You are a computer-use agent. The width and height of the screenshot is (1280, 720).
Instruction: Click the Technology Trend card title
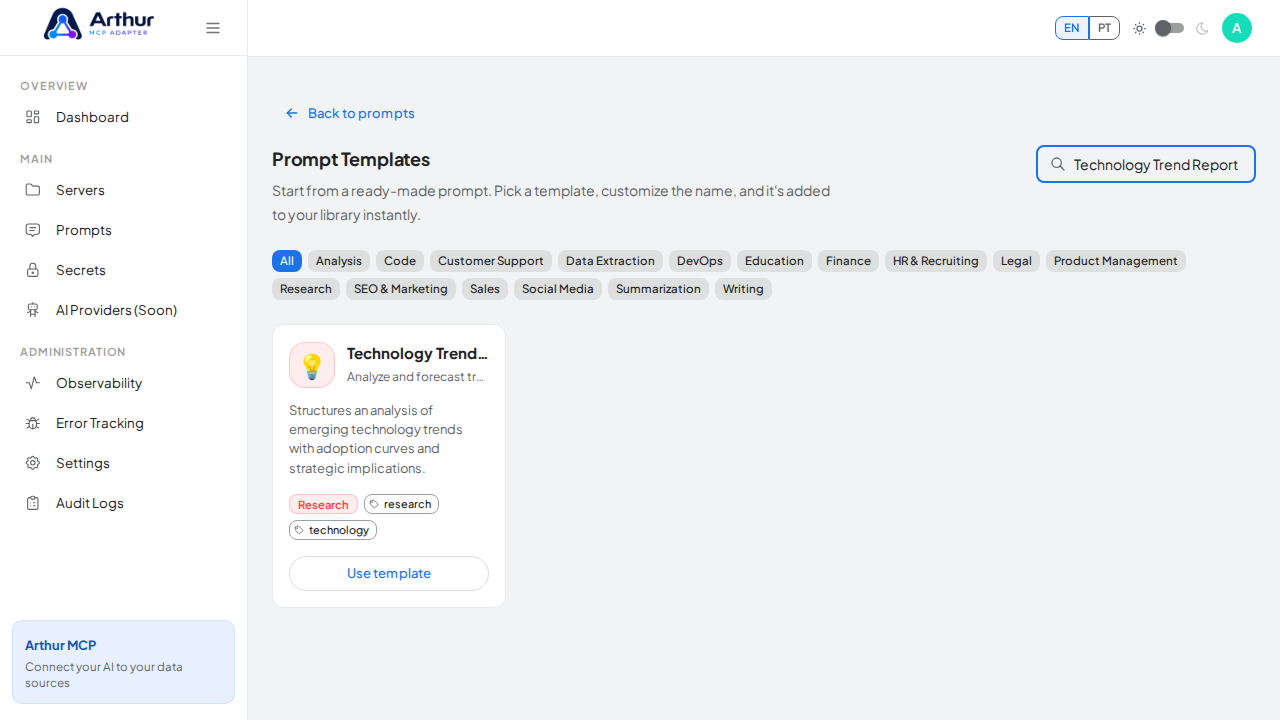click(x=417, y=353)
